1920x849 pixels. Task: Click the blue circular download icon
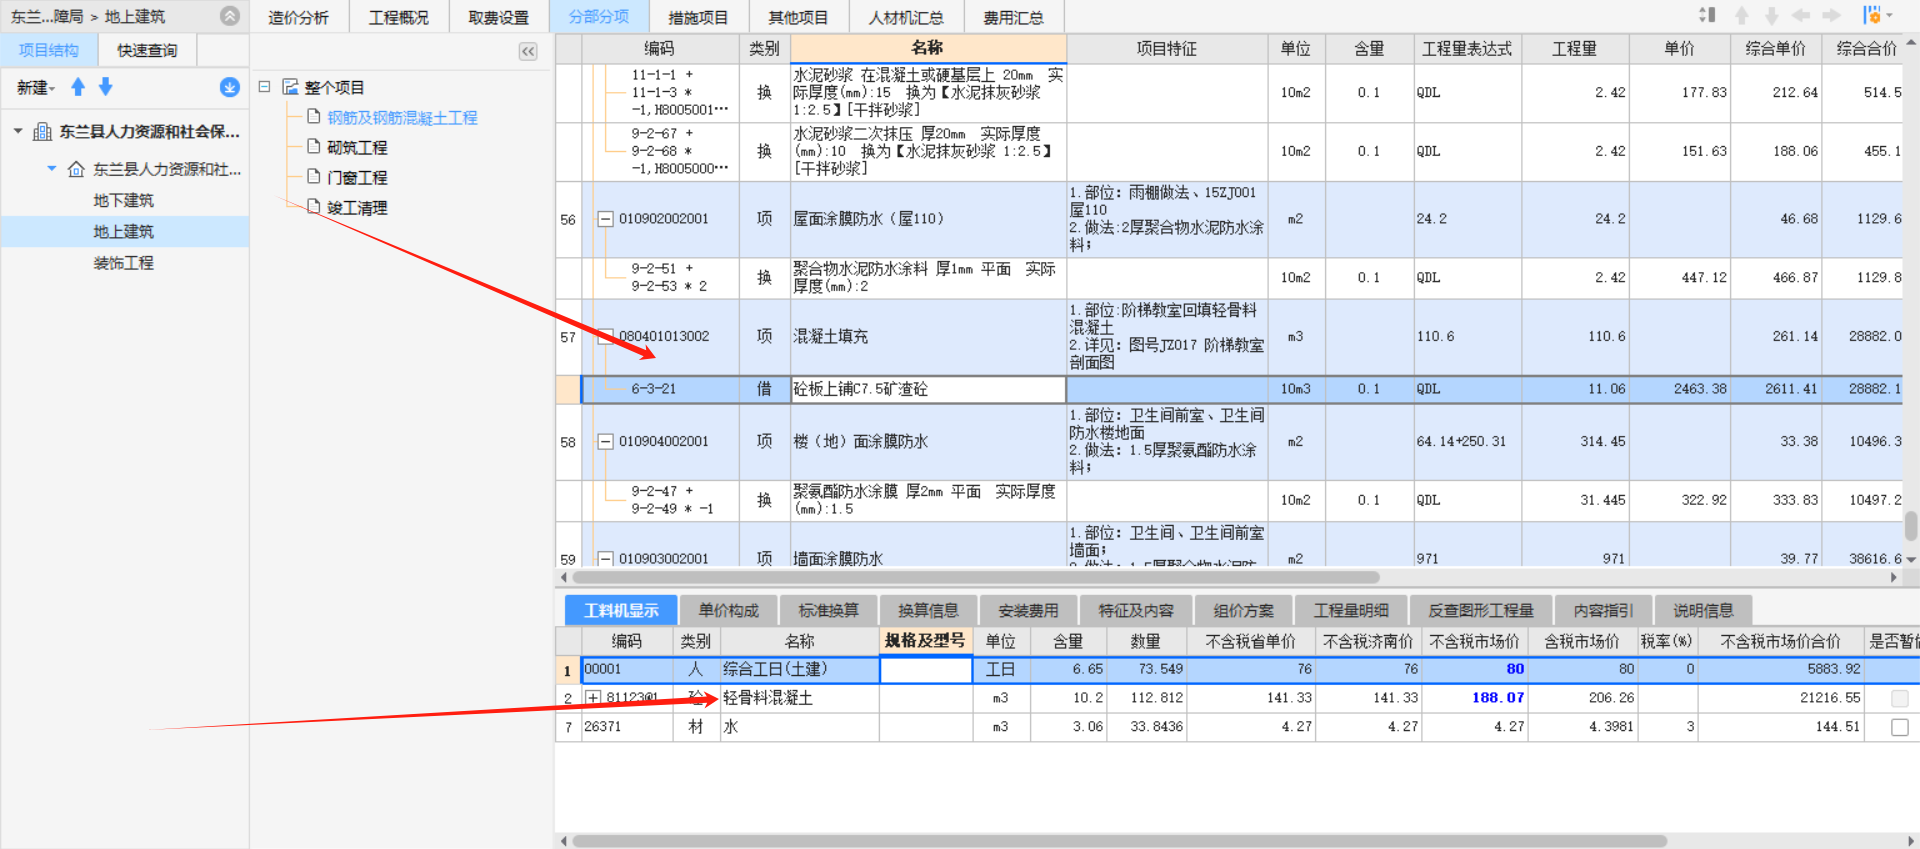pos(230,88)
